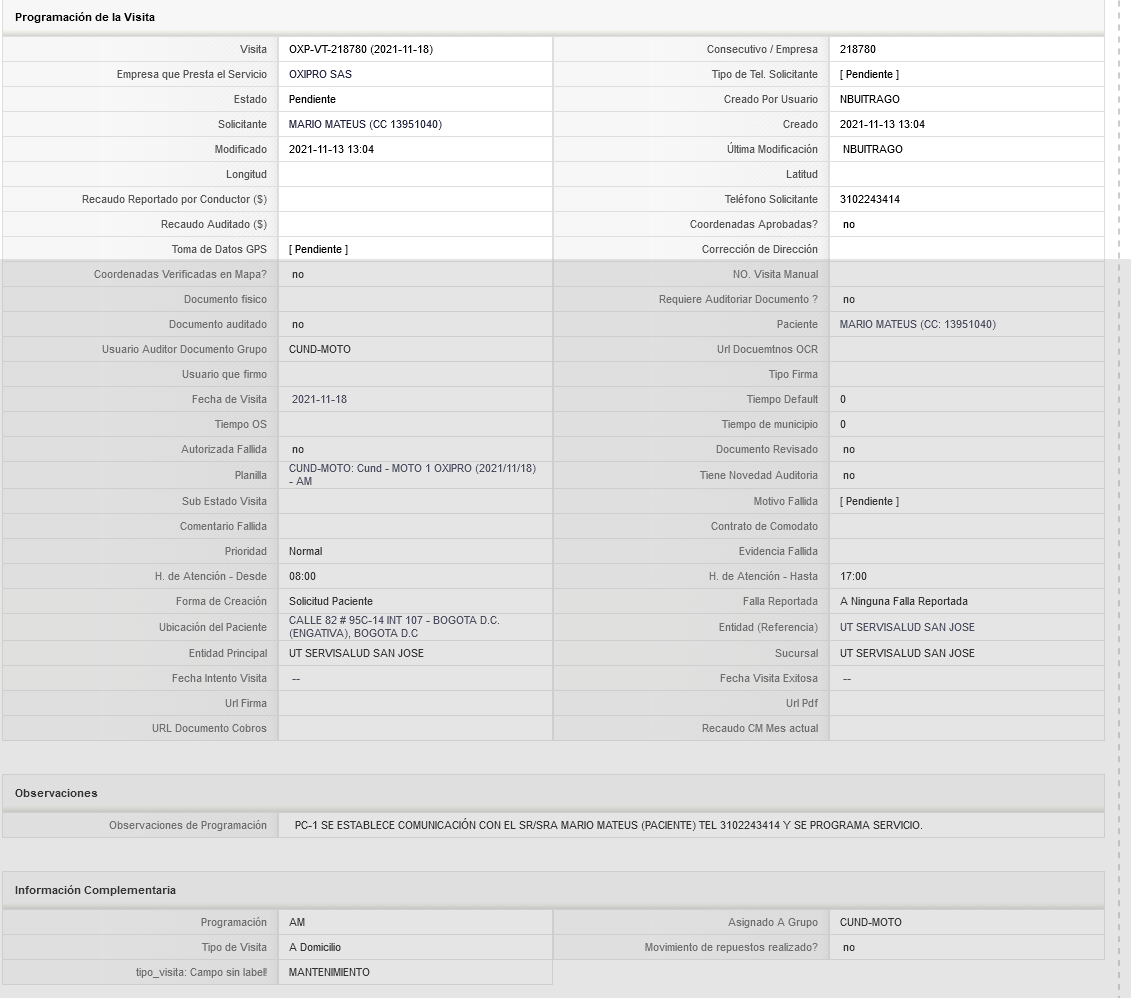Select the Información Complementaria section header

95,891
